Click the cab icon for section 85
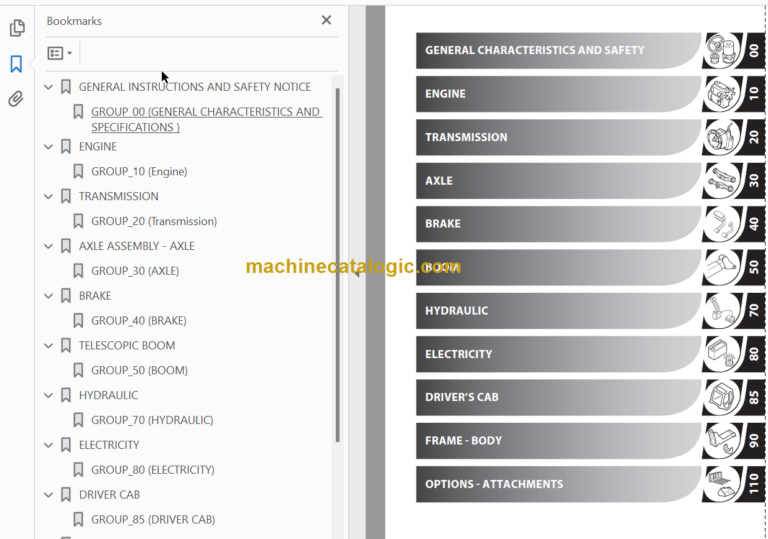 721,397
